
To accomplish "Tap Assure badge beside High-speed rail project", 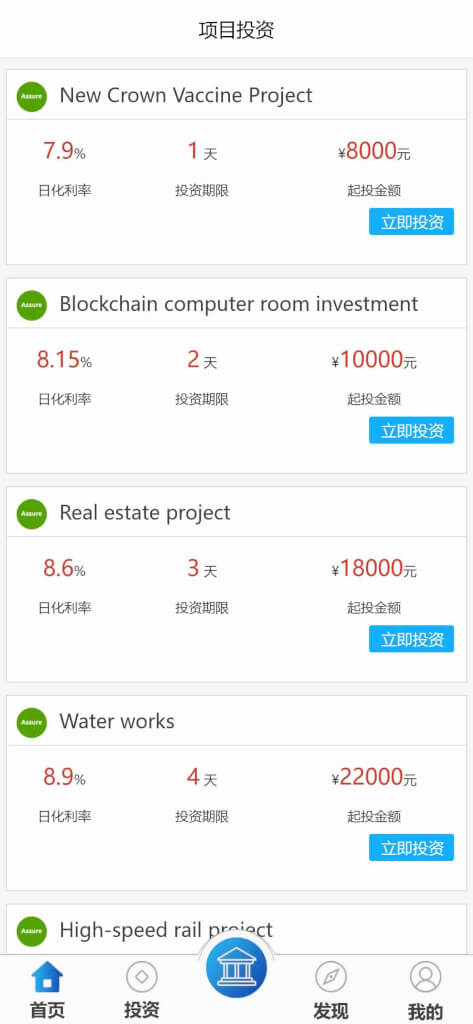I will 32,931.
